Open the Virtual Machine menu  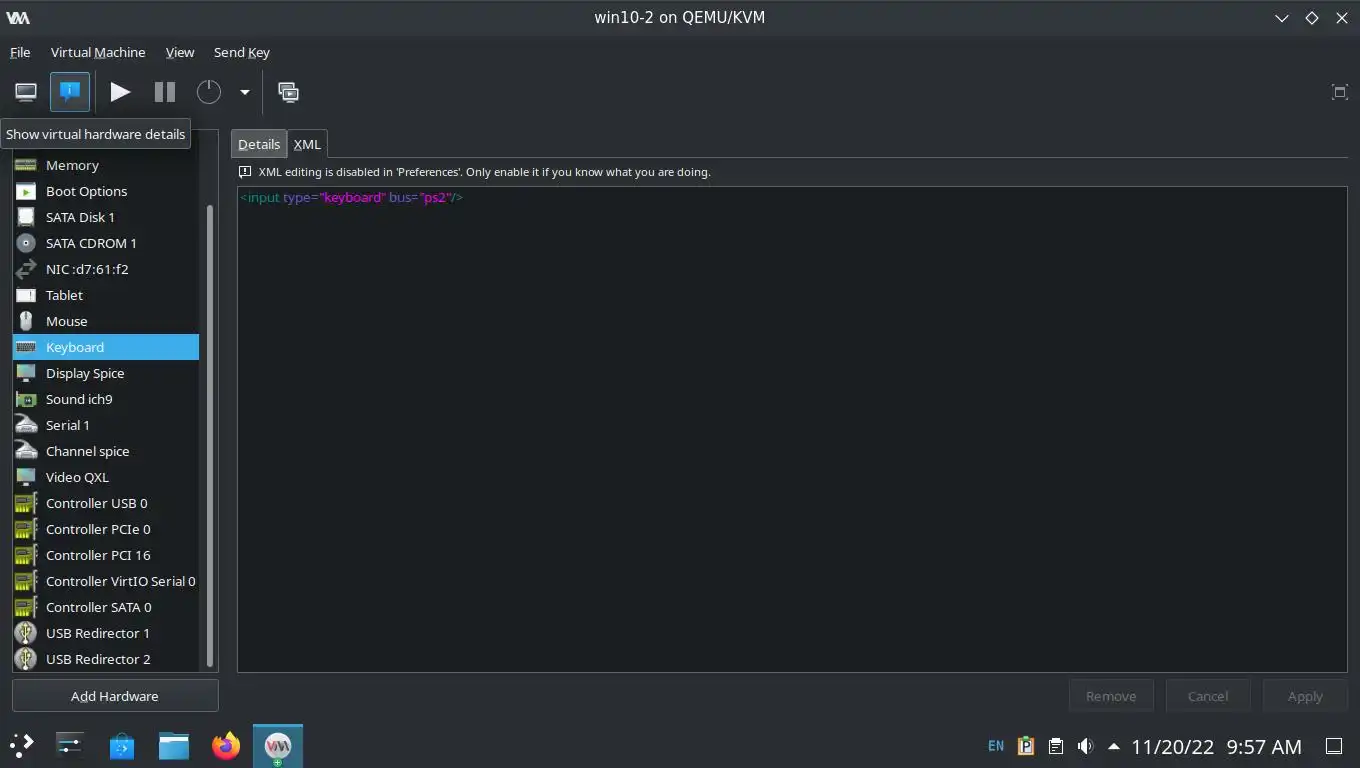click(x=98, y=52)
